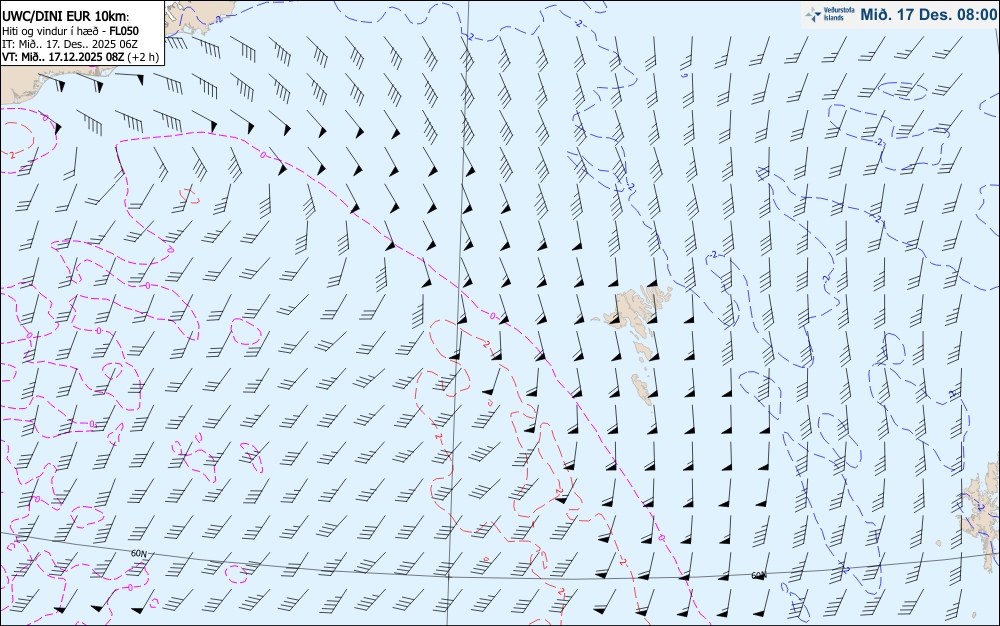This screenshot has height=626, width=1000.
Task: Click the 'Hiti og vindur í hæð - FL050' line
Action: point(70,31)
